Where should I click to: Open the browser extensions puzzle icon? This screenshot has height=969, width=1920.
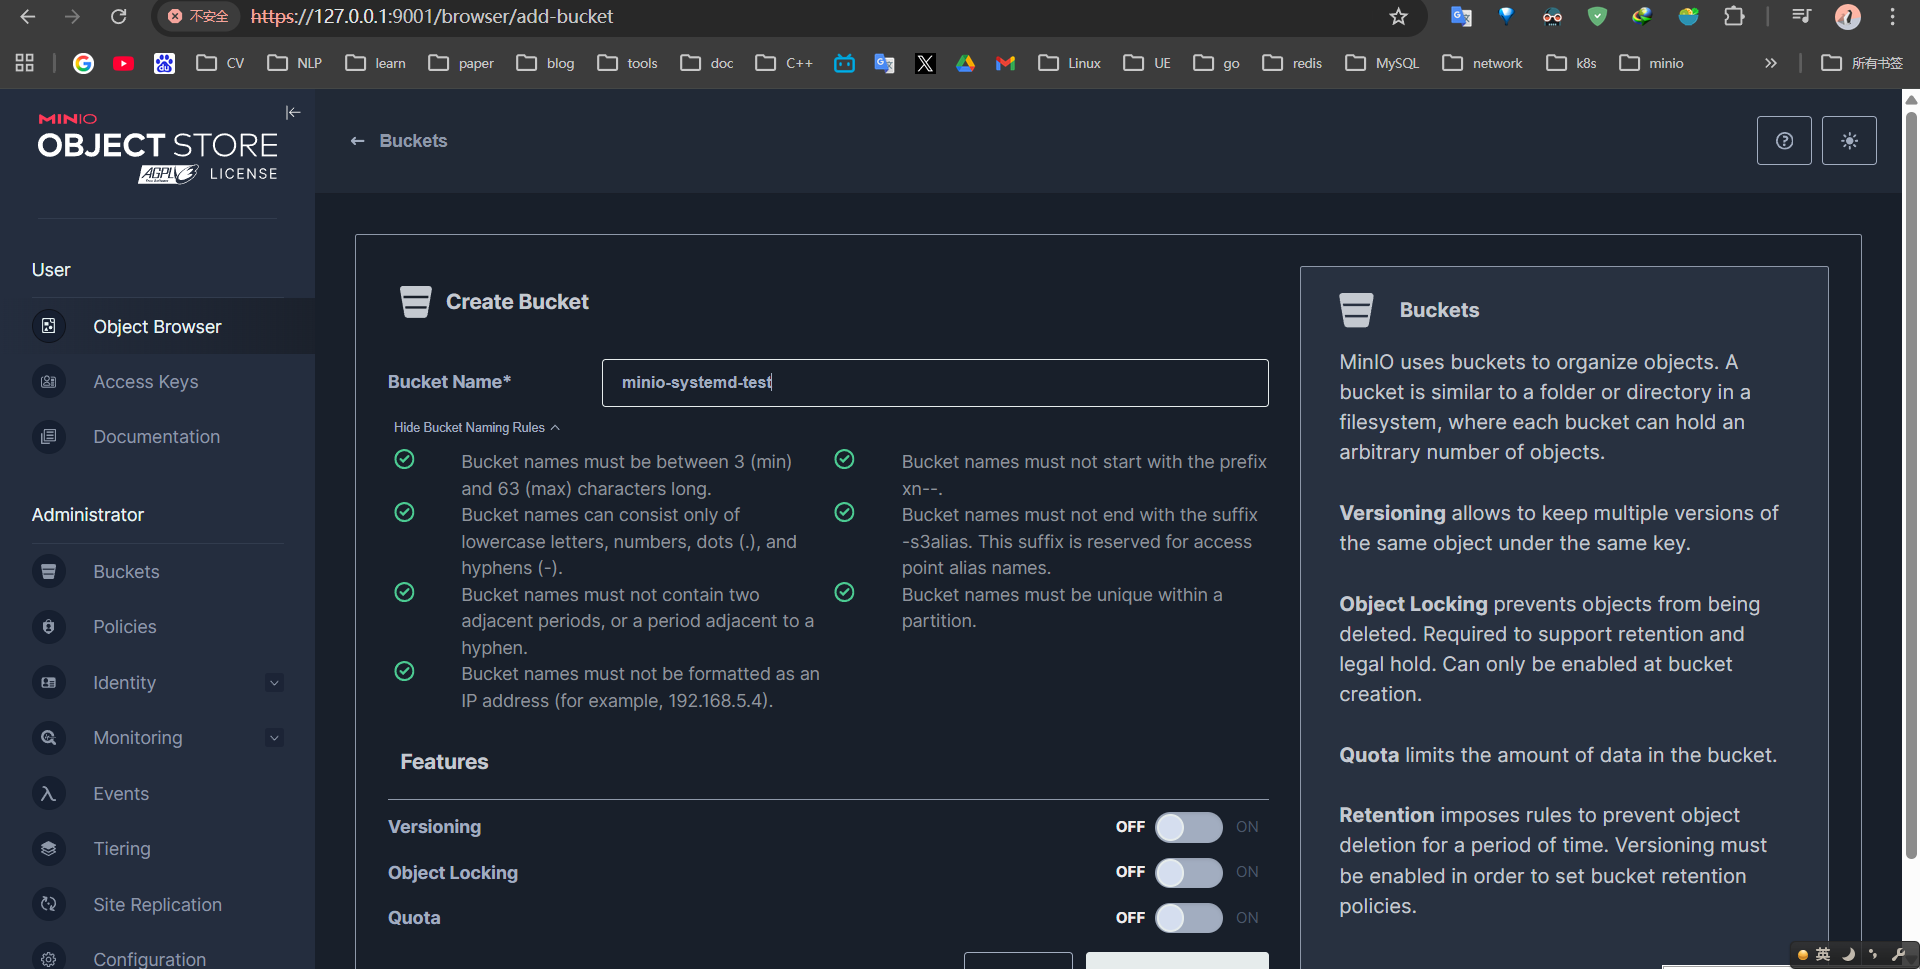coord(1734,17)
